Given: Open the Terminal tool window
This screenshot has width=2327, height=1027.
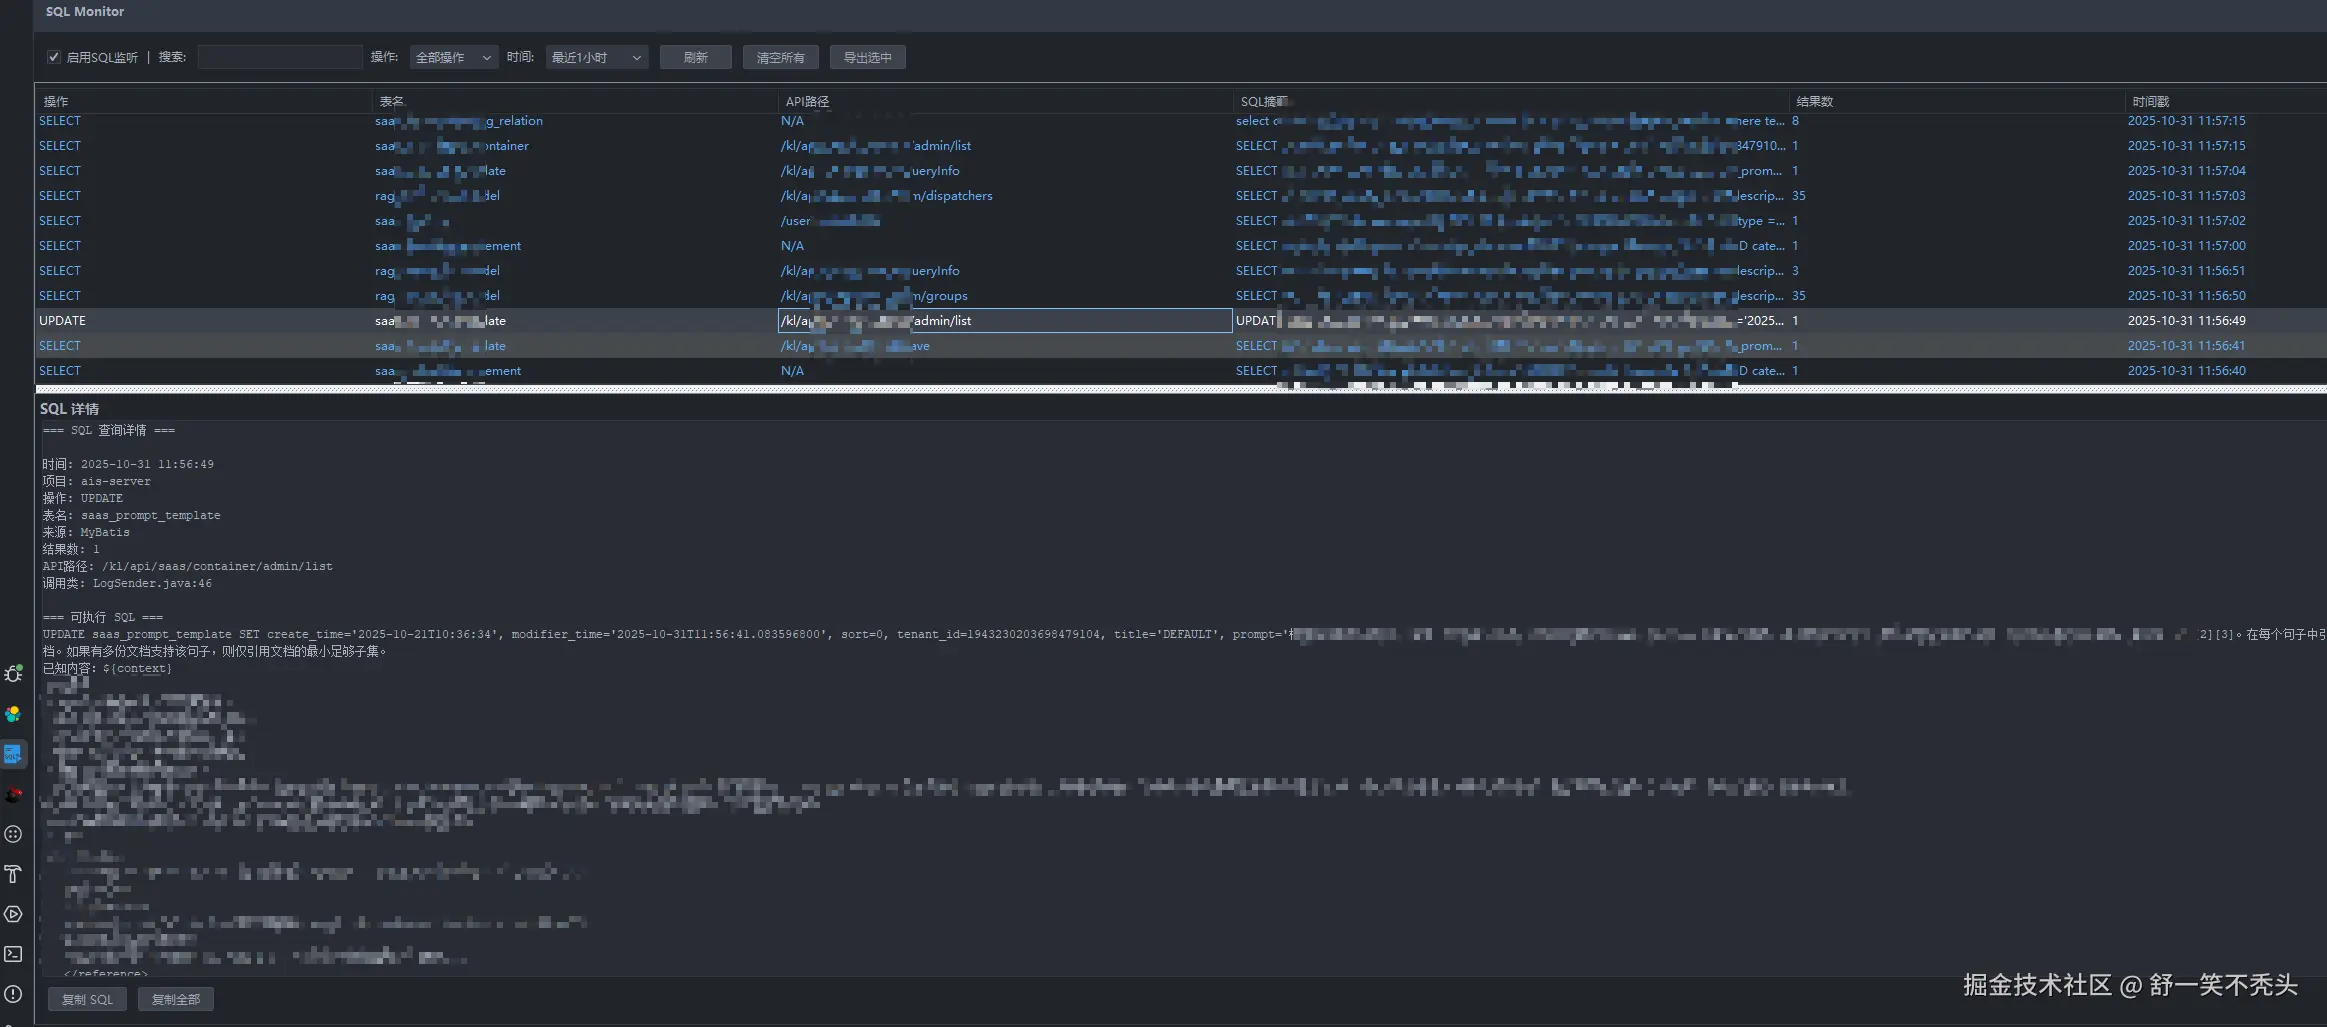Looking at the screenshot, I should click(13, 954).
